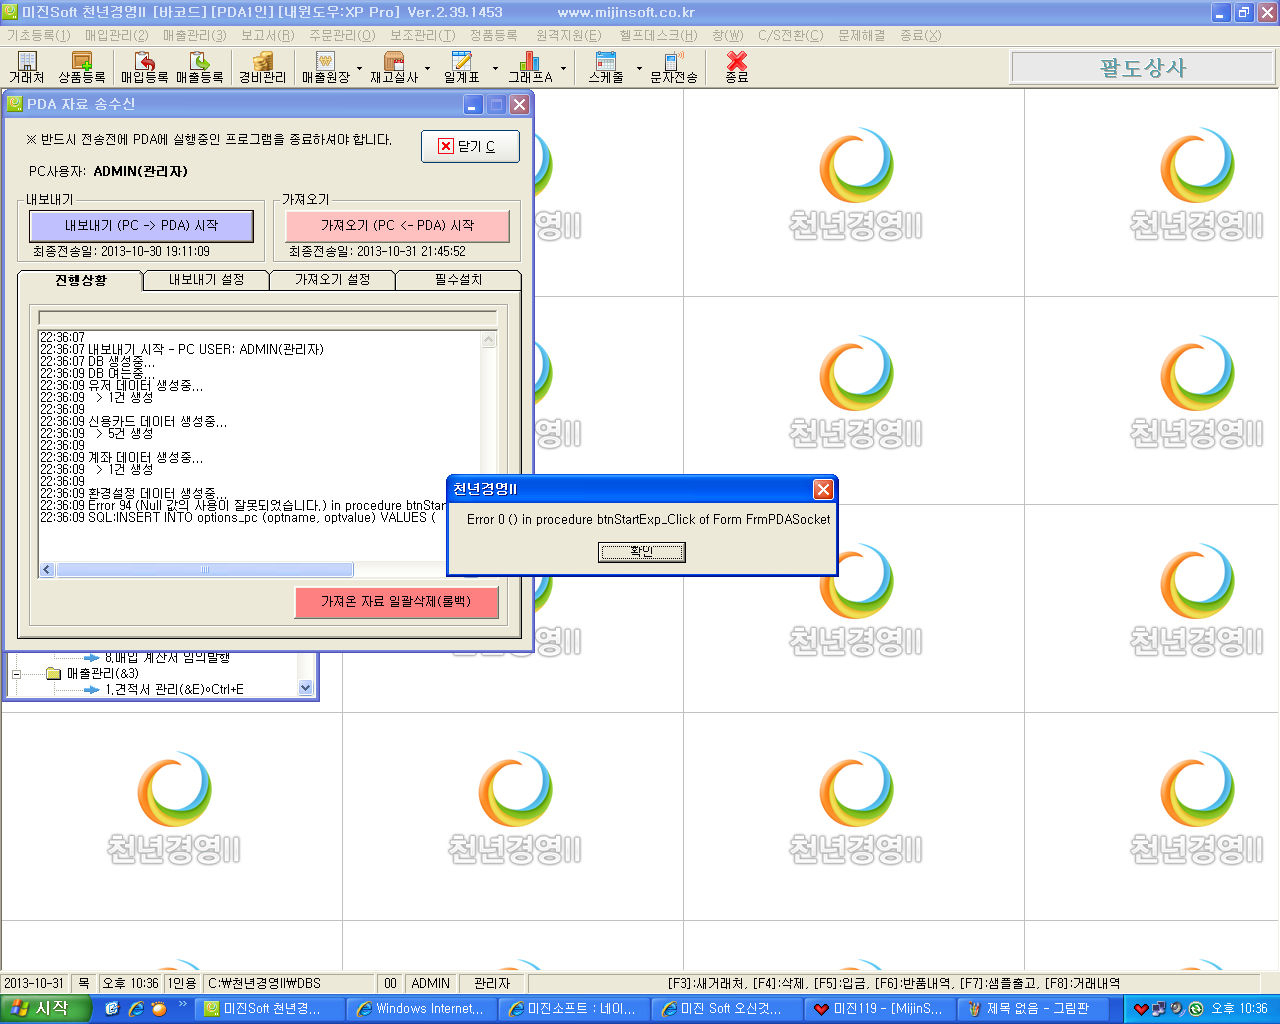The height and width of the screenshot is (1024, 1280).
Task: Open the 매출관리(3) menu
Action: click(195, 35)
